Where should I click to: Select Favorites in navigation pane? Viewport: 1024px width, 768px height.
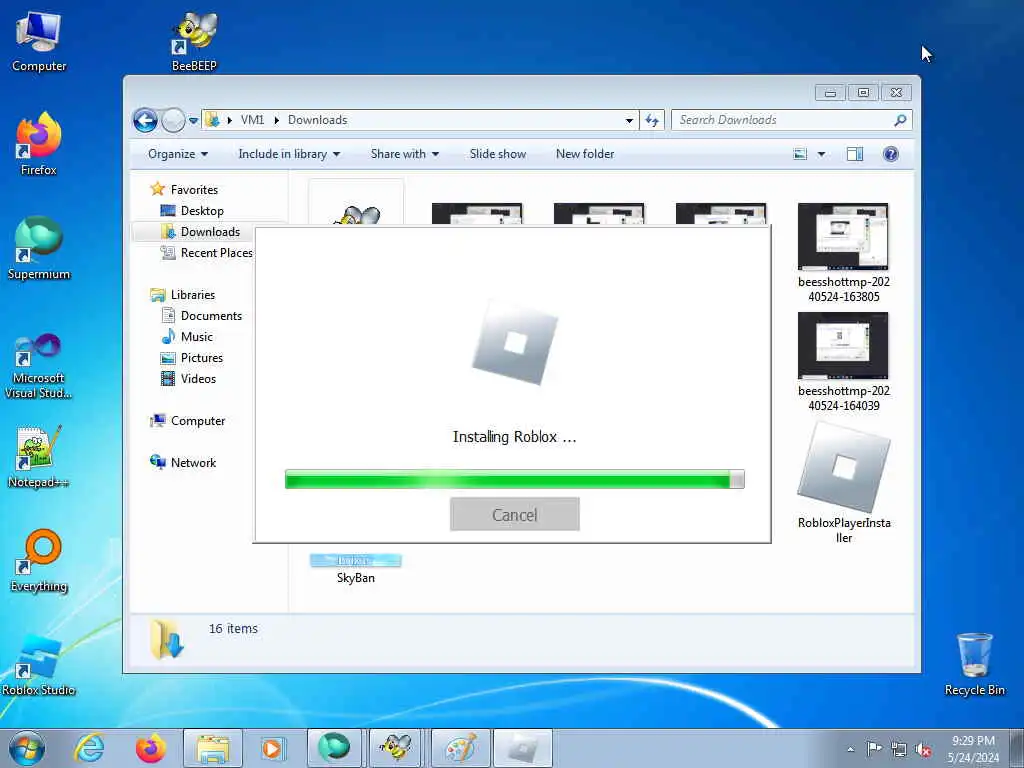coord(194,189)
